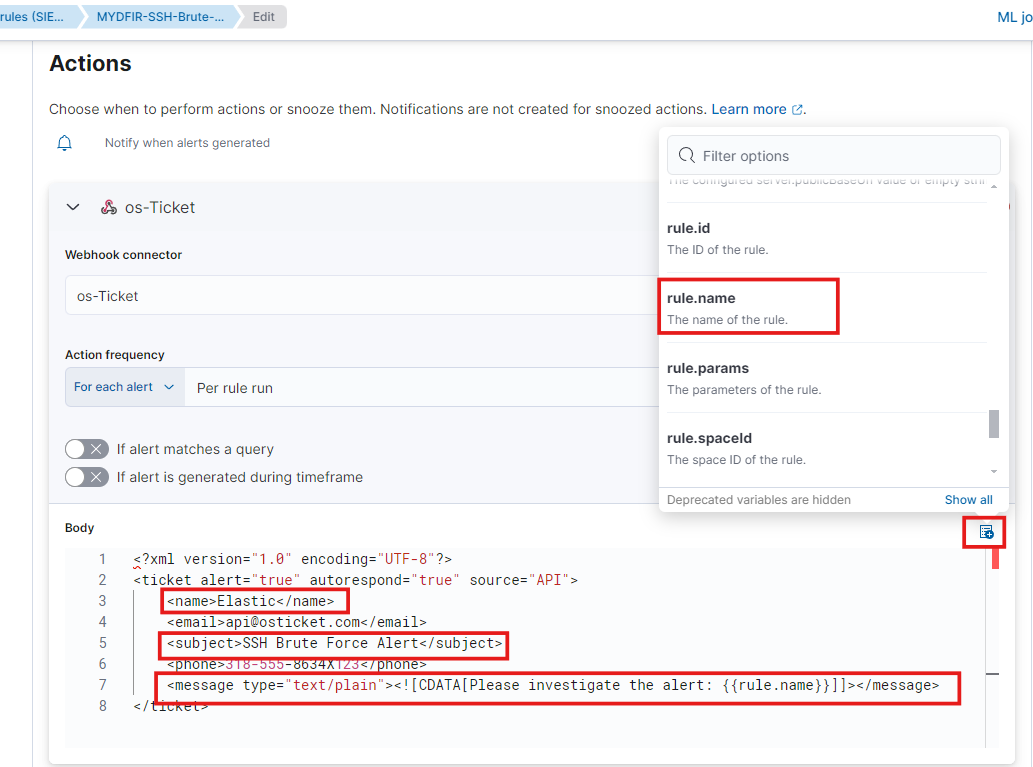
Task: Click the Deprecated variables are hidden text
Action: 758,499
